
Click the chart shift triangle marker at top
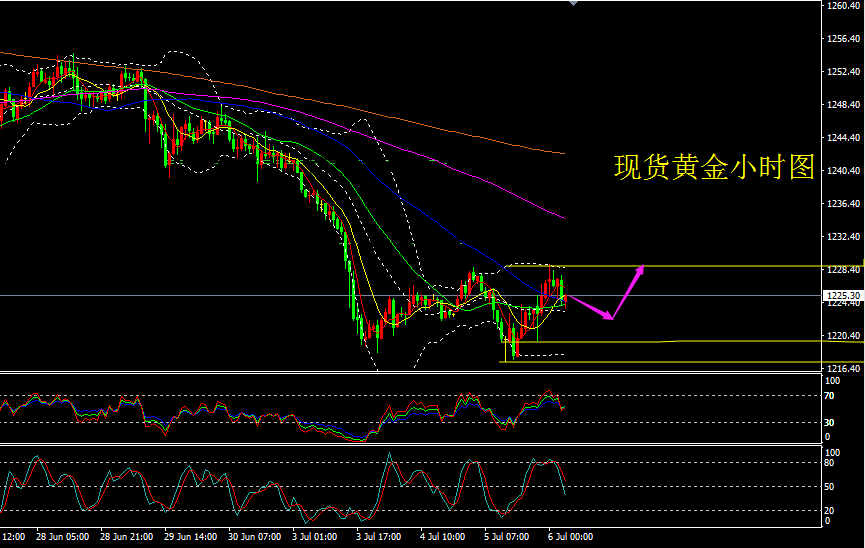pyautogui.click(x=573, y=3)
